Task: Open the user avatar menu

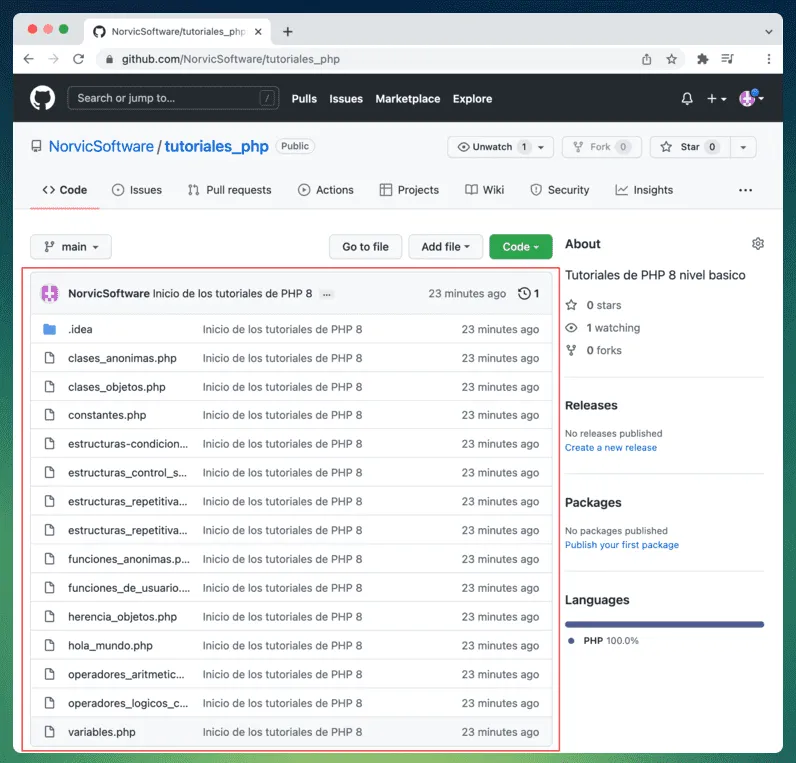Action: 751,98
